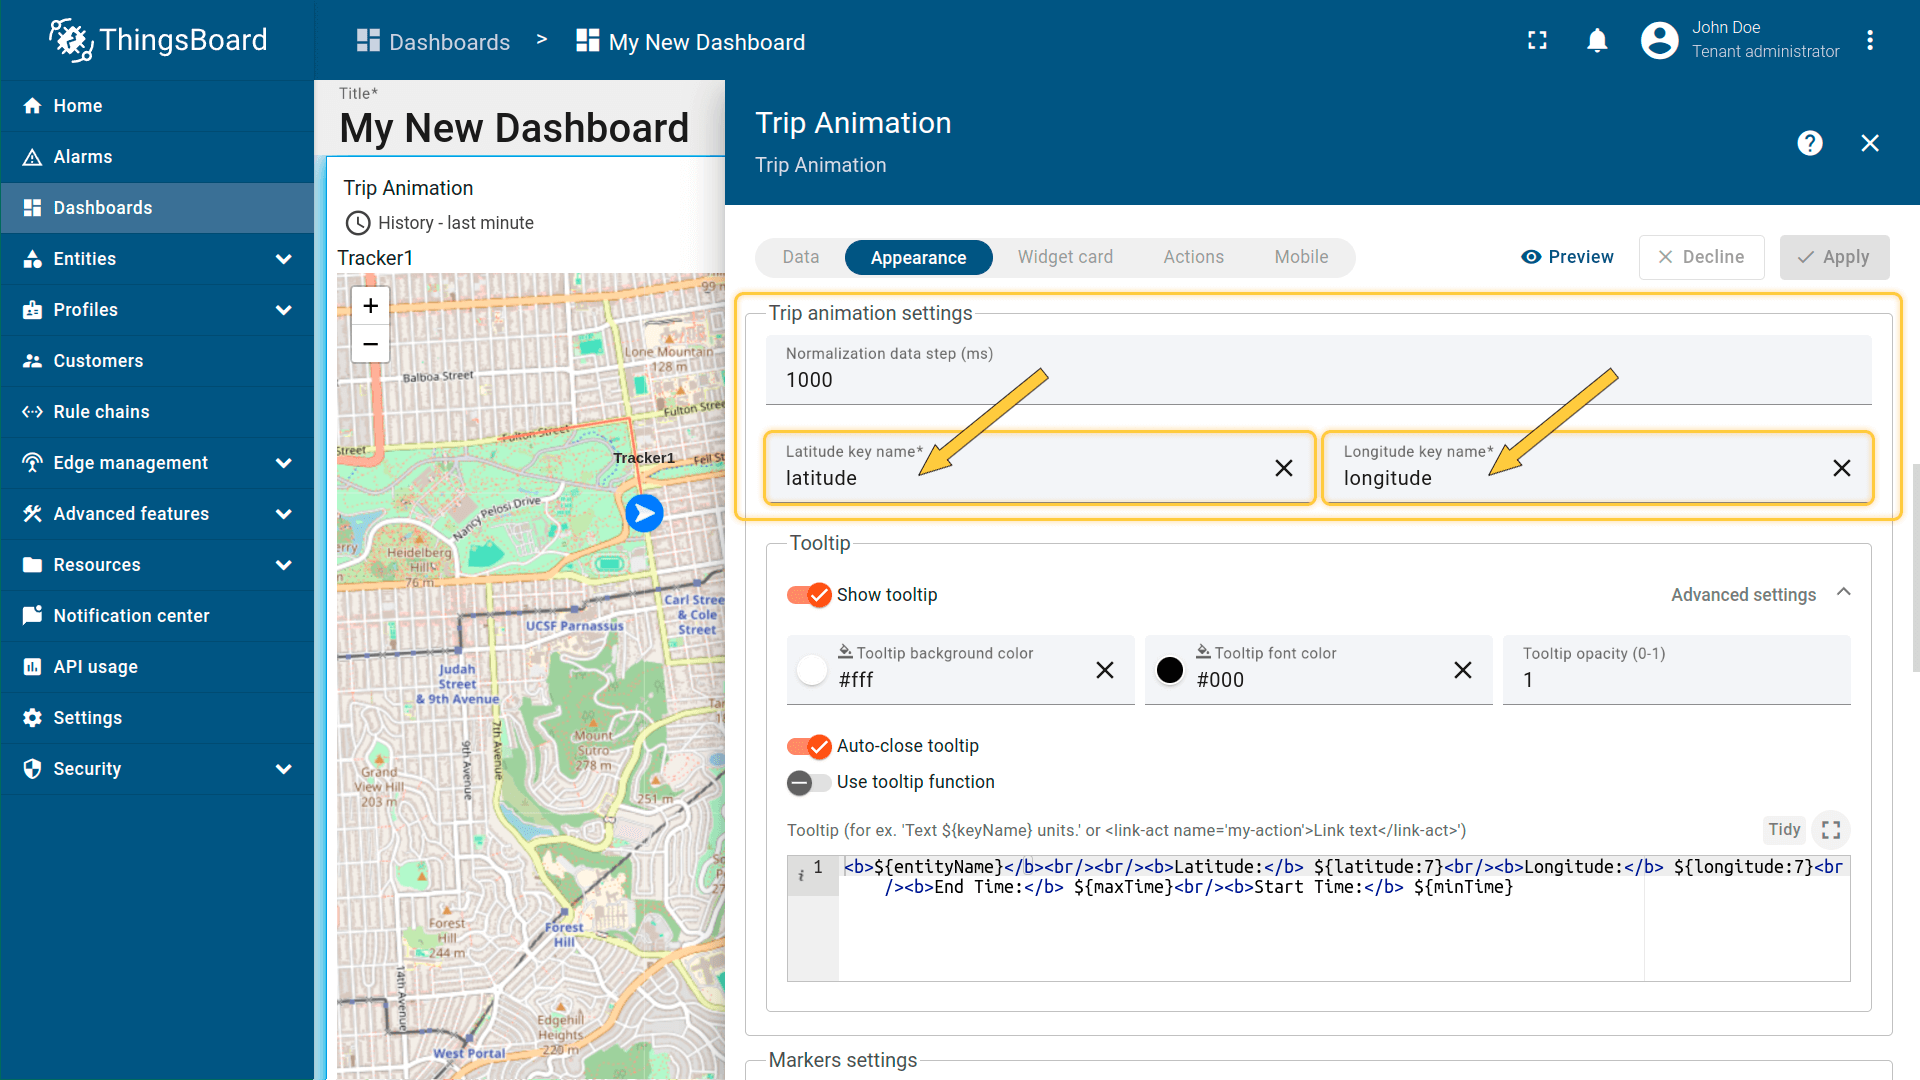The height and width of the screenshot is (1080, 1920).
Task: Edit the Tooltip opacity field
Action: coord(1676,670)
